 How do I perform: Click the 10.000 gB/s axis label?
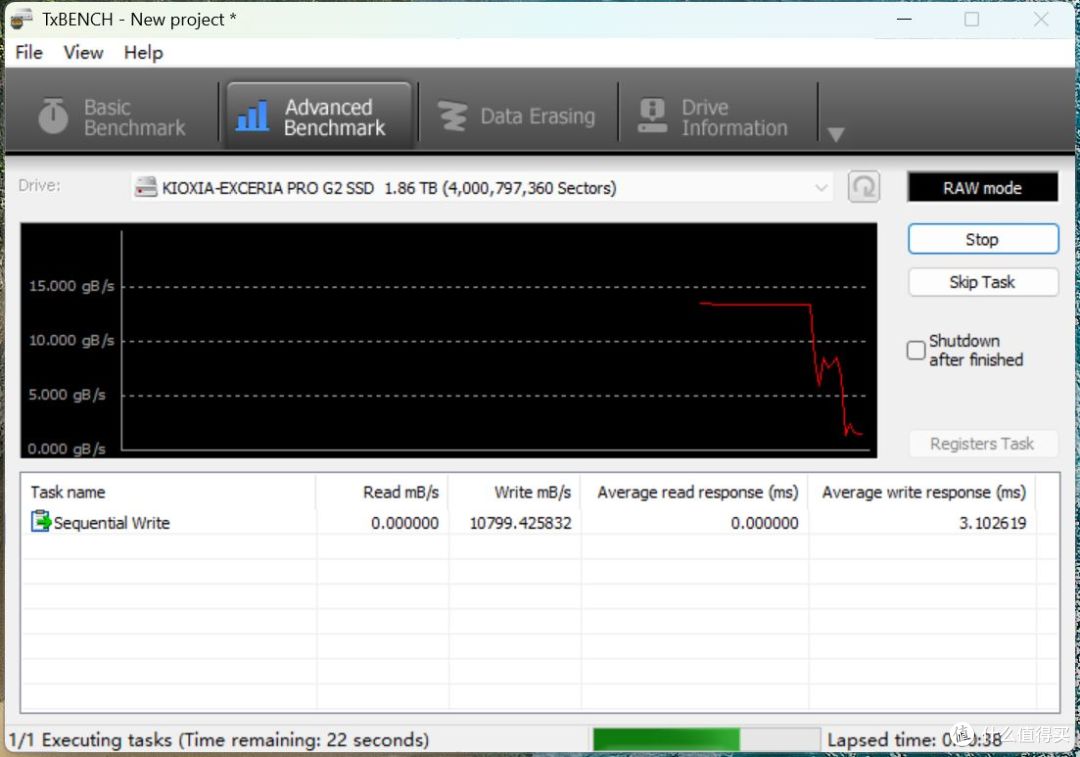[x=71, y=340]
